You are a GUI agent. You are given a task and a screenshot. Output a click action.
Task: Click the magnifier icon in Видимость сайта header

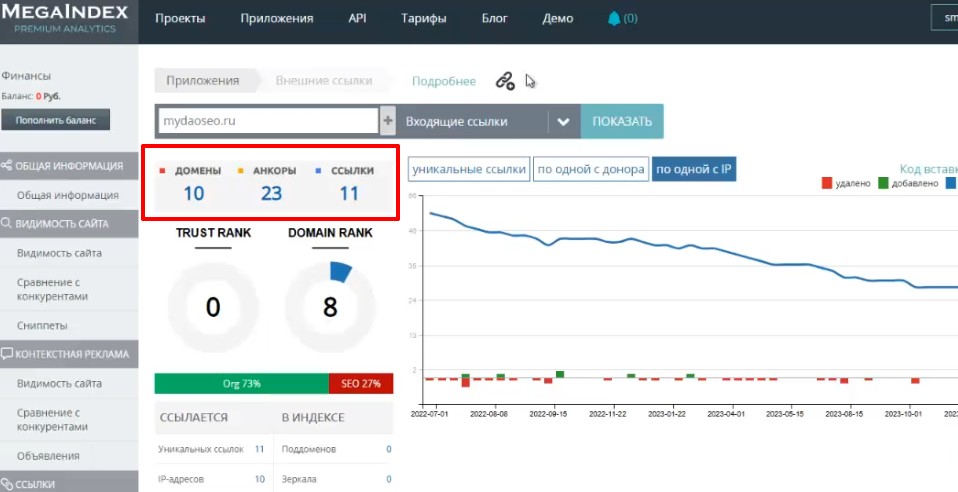7,224
